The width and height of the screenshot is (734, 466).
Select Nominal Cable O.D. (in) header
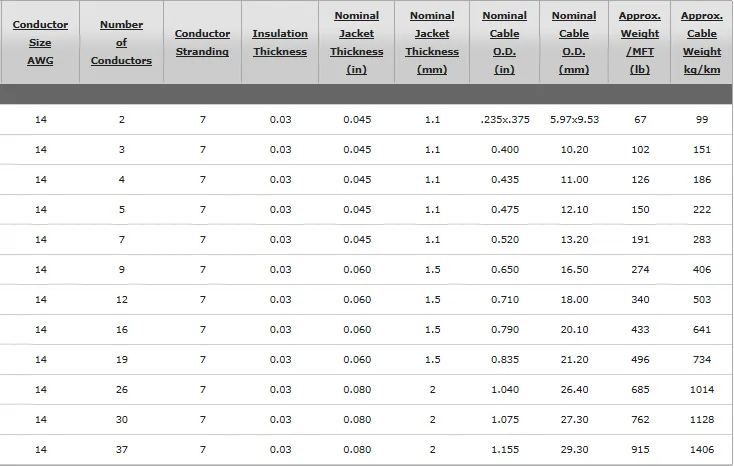click(505, 43)
